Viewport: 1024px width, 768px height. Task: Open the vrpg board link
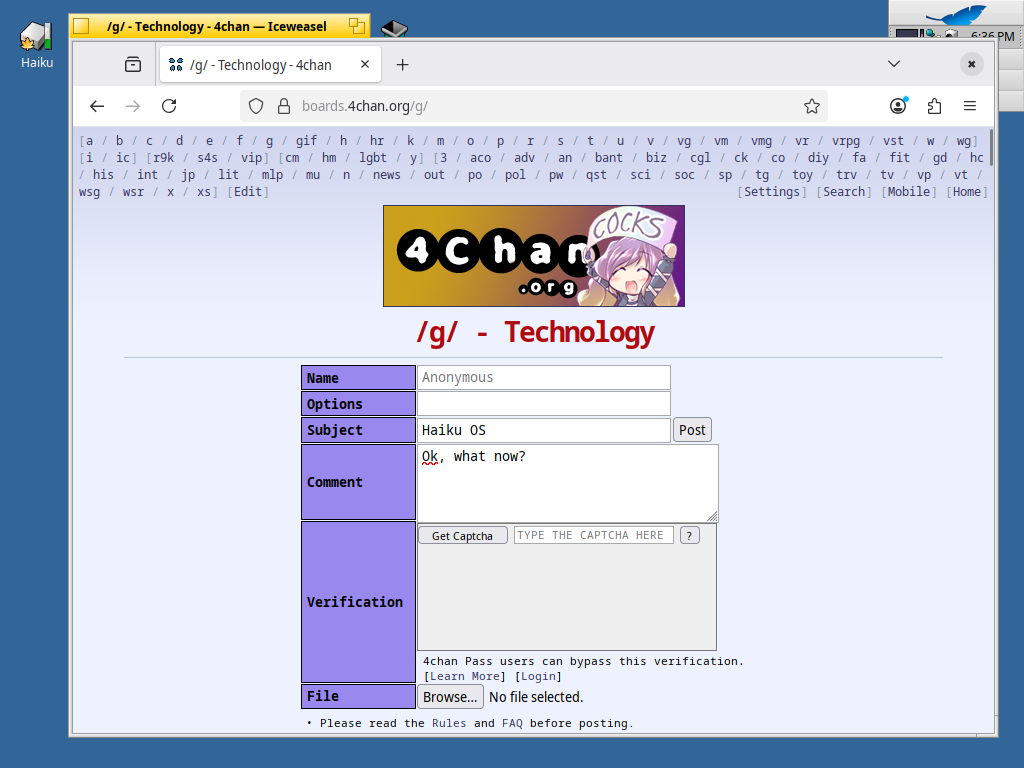846,140
